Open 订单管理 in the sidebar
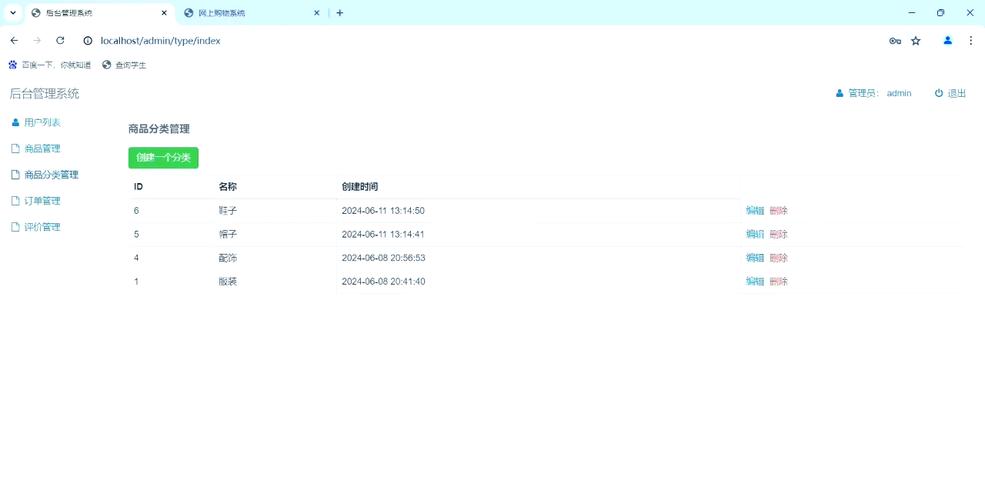The height and width of the screenshot is (500, 985). point(36,201)
